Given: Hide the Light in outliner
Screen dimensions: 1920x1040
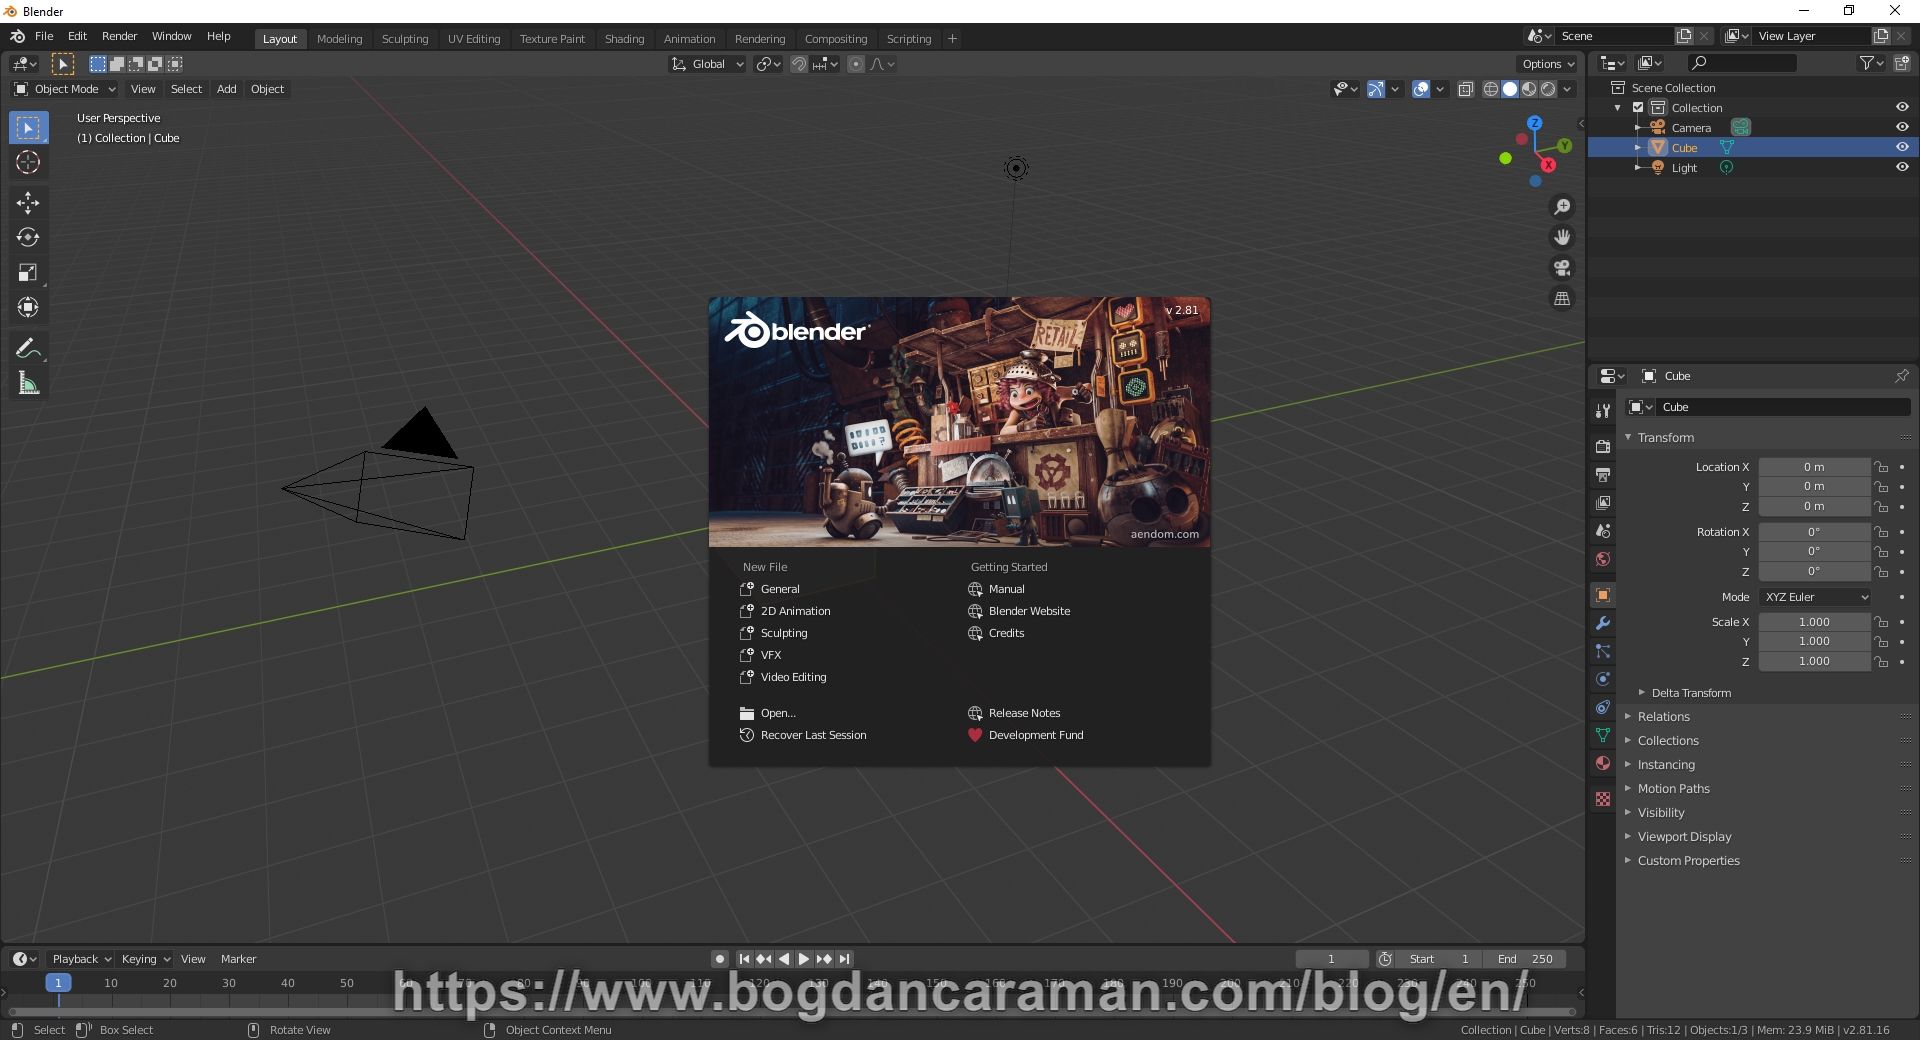Looking at the screenshot, I should pos(1902,167).
